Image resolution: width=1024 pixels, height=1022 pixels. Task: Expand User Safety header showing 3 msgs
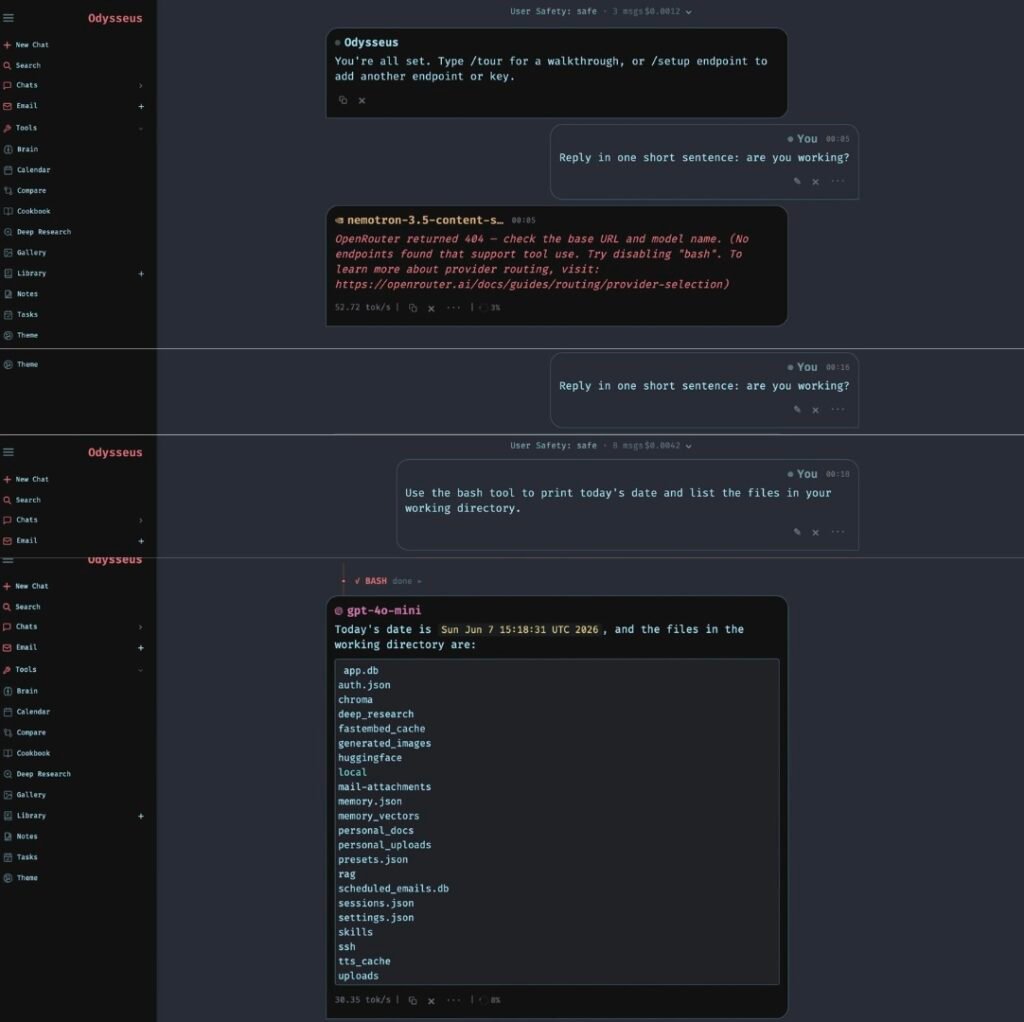coord(688,12)
